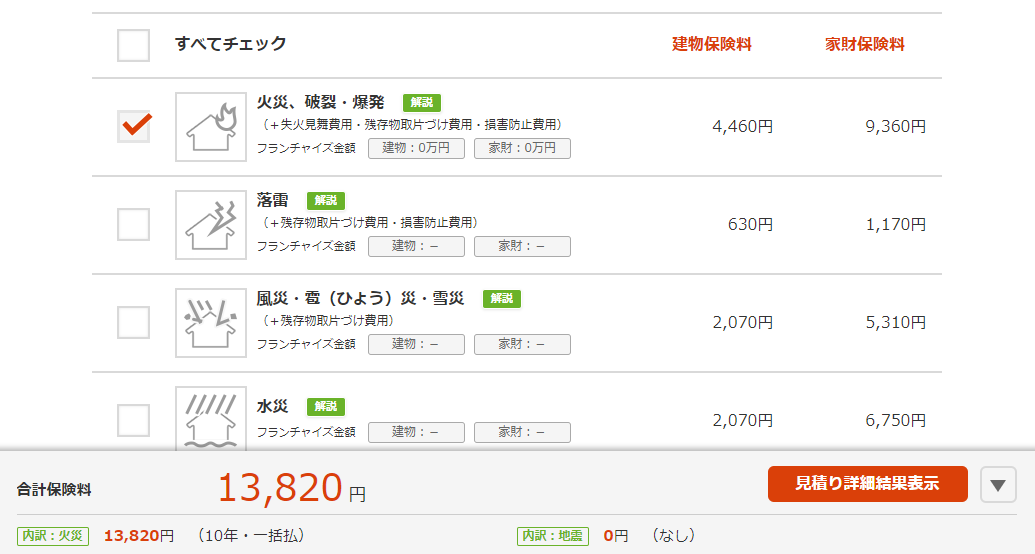The image size is (1035, 554).
Task: Open 水災 row 家財 franchise selector
Action: pyautogui.click(x=522, y=432)
